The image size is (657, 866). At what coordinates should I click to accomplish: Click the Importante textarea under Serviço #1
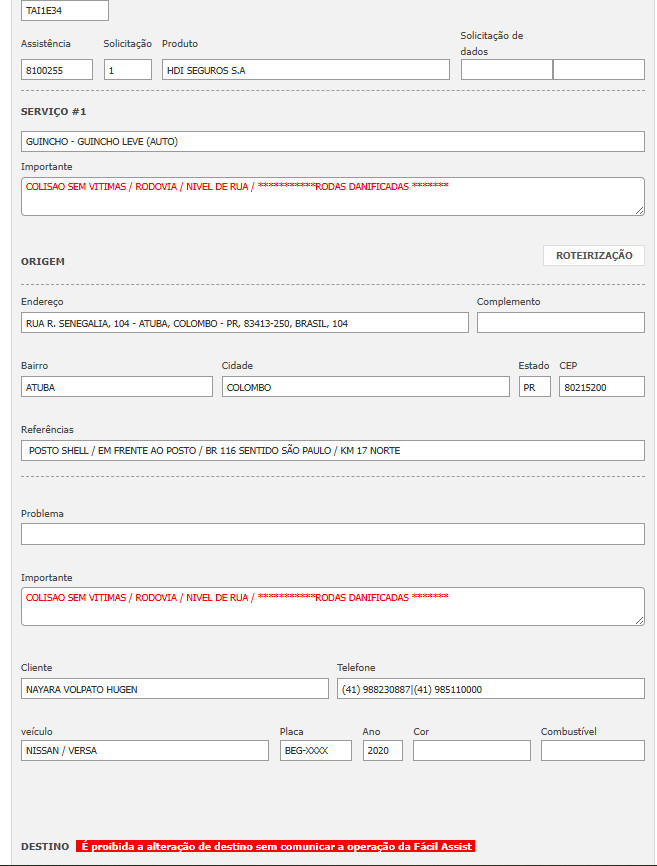[x=332, y=196]
